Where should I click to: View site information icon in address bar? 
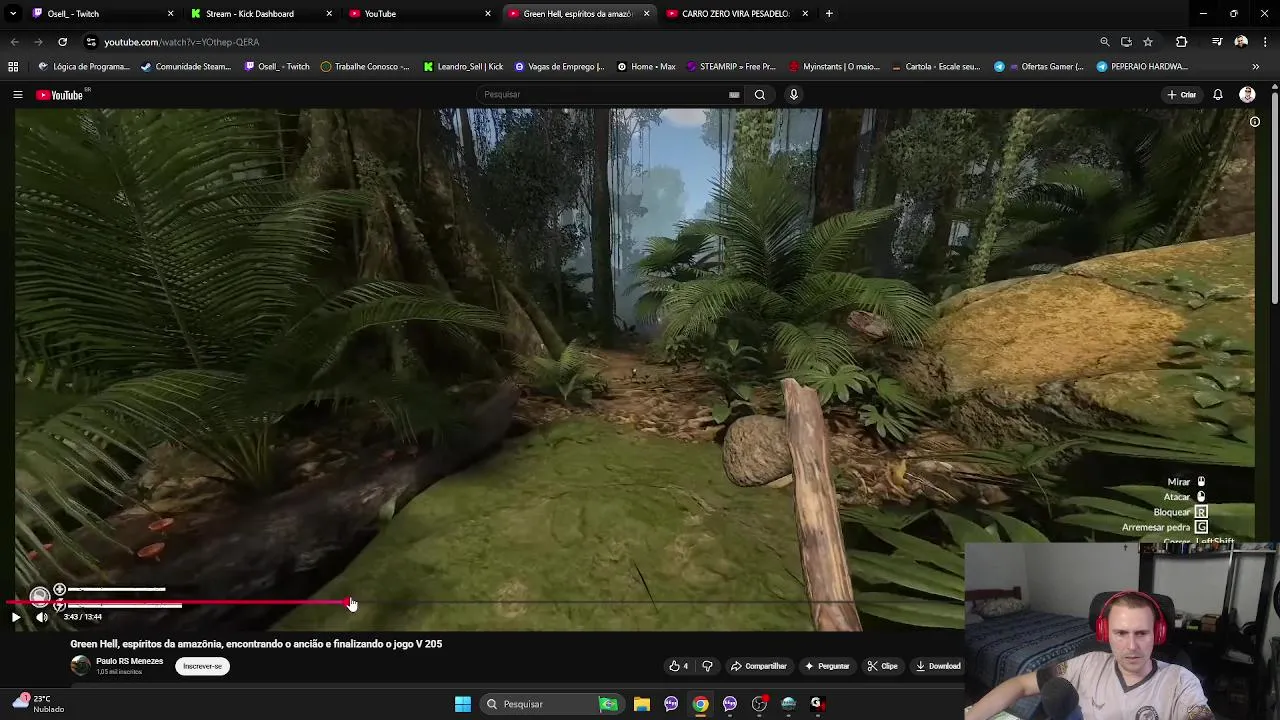91,42
